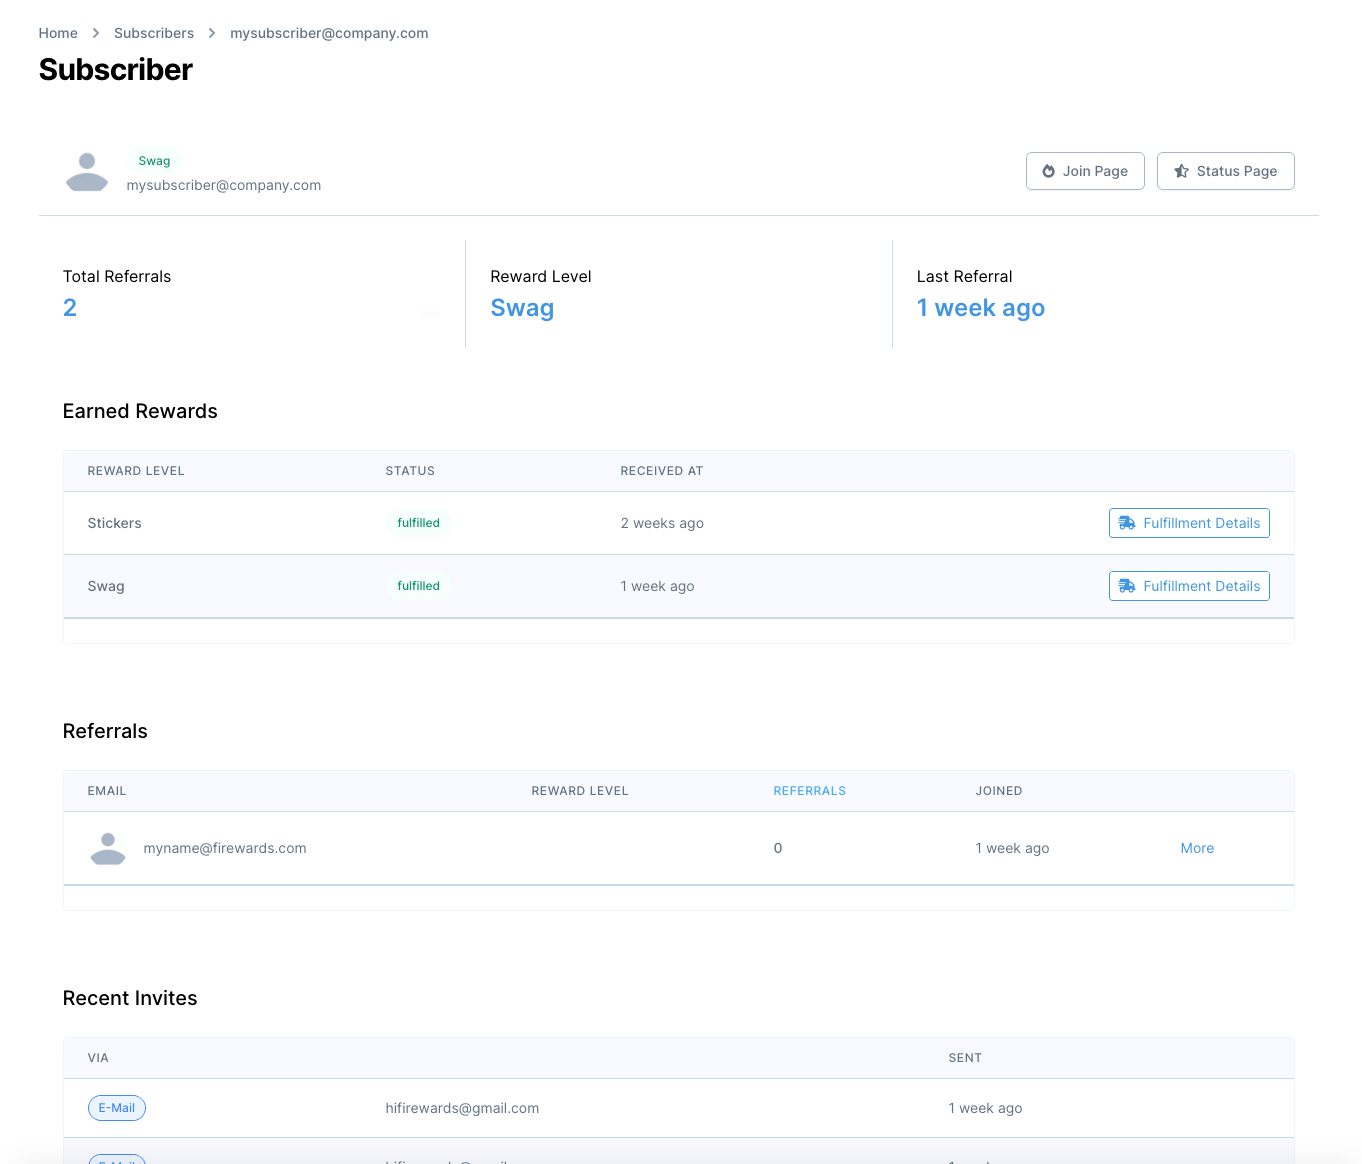Screen dimensions: 1362x1164
Task: Click the REWARD LEVEL header in Referrals table
Action: click(580, 791)
